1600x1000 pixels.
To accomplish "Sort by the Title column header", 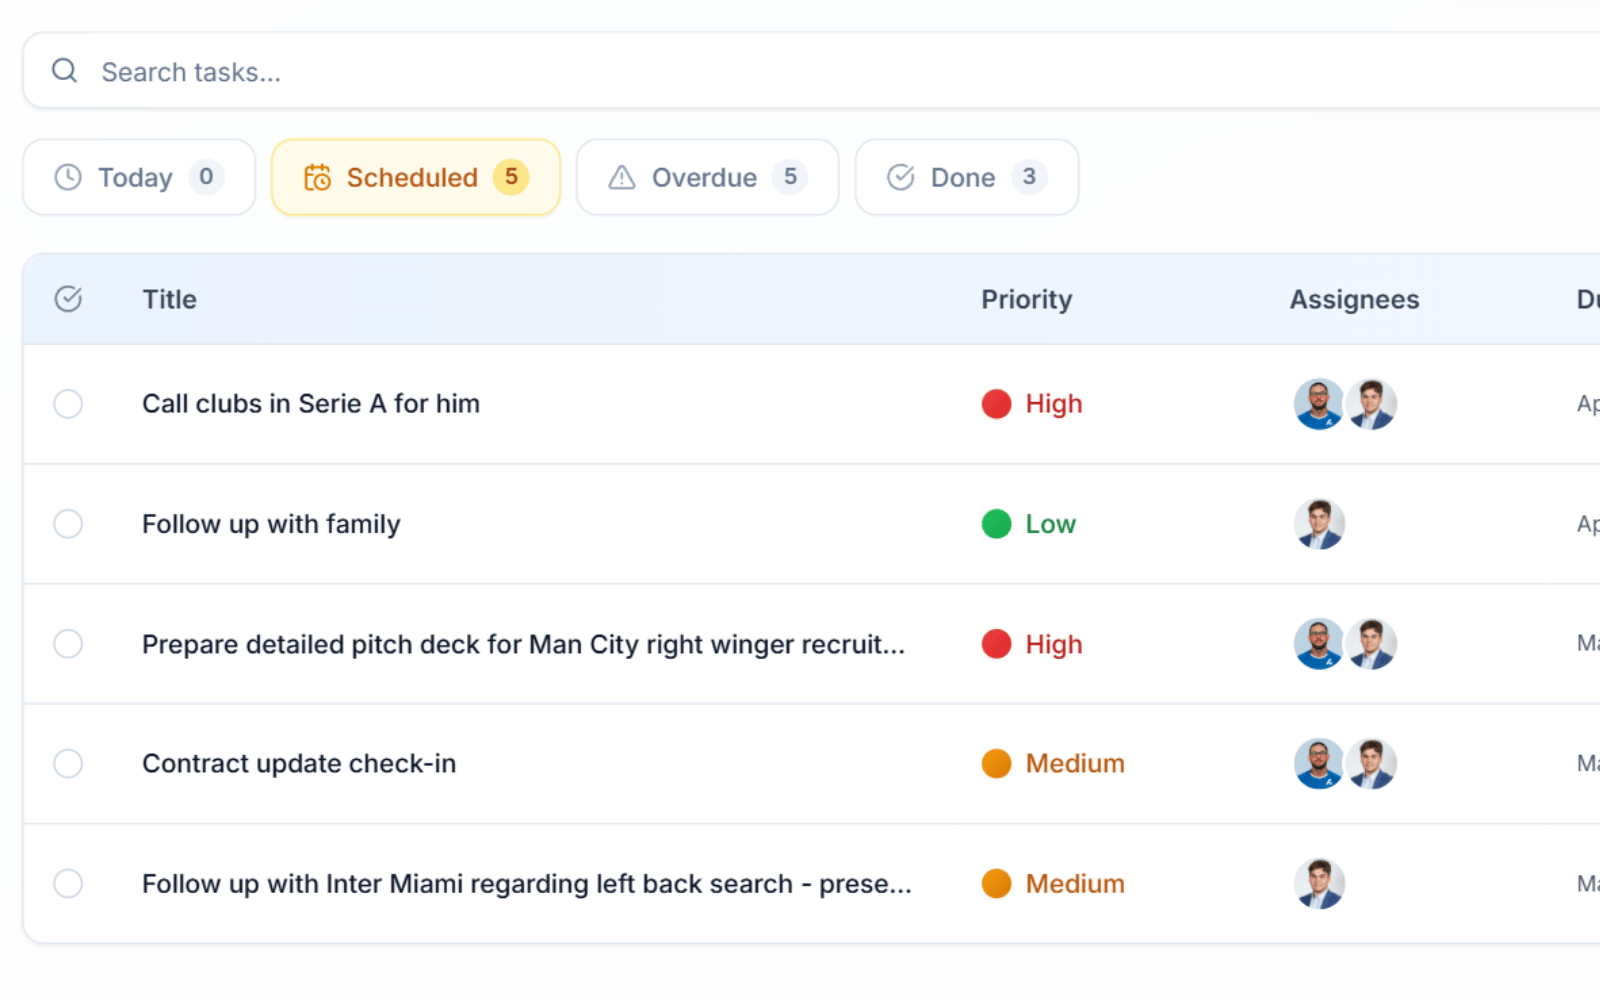I will point(169,299).
